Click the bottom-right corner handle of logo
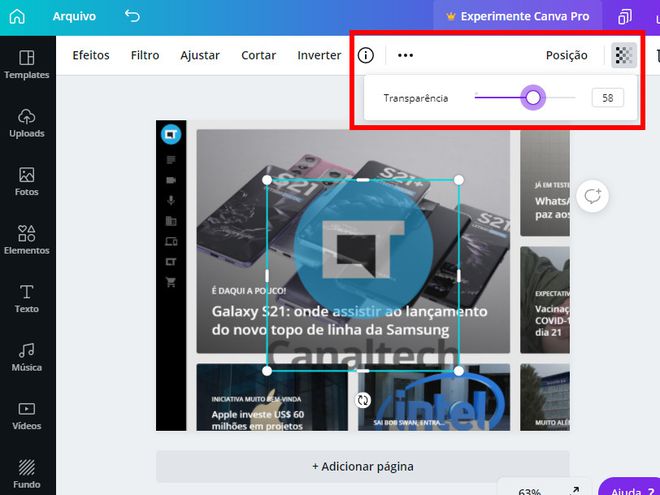The image size is (660, 495). (459, 371)
